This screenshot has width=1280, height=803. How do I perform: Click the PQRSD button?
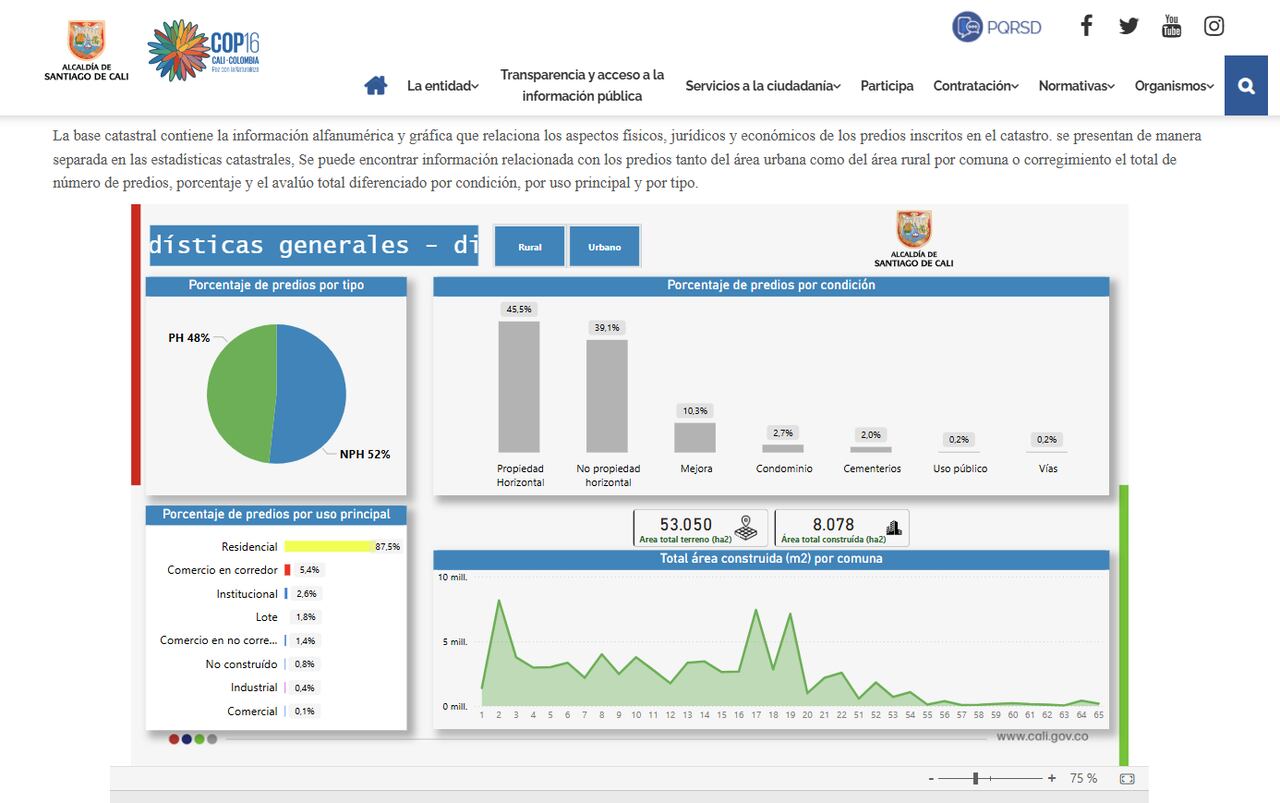click(996, 27)
